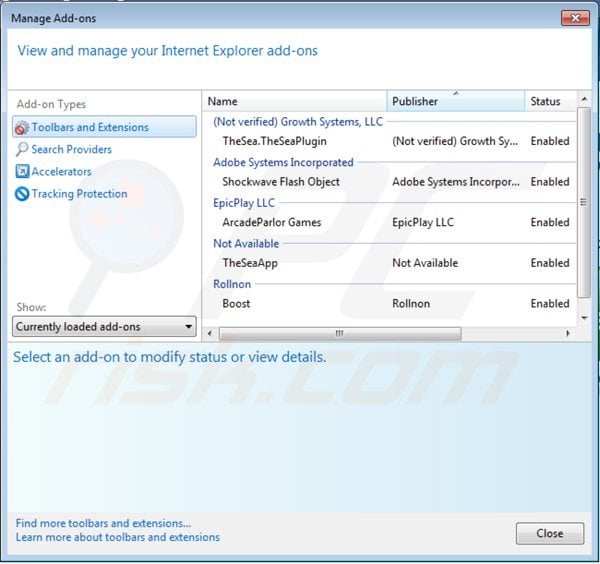Click the Accelerators arrow icon
The width and height of the screenshot is (600, 564).
coord(22,171)
